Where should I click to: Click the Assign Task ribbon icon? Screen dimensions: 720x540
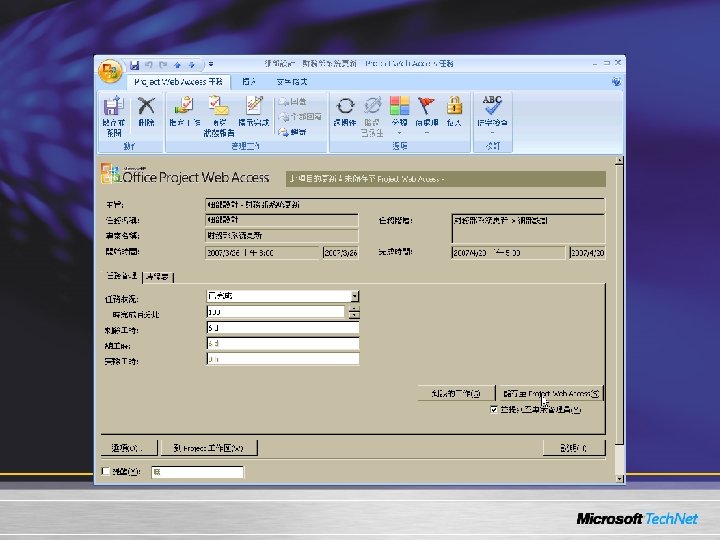(185, 111)
